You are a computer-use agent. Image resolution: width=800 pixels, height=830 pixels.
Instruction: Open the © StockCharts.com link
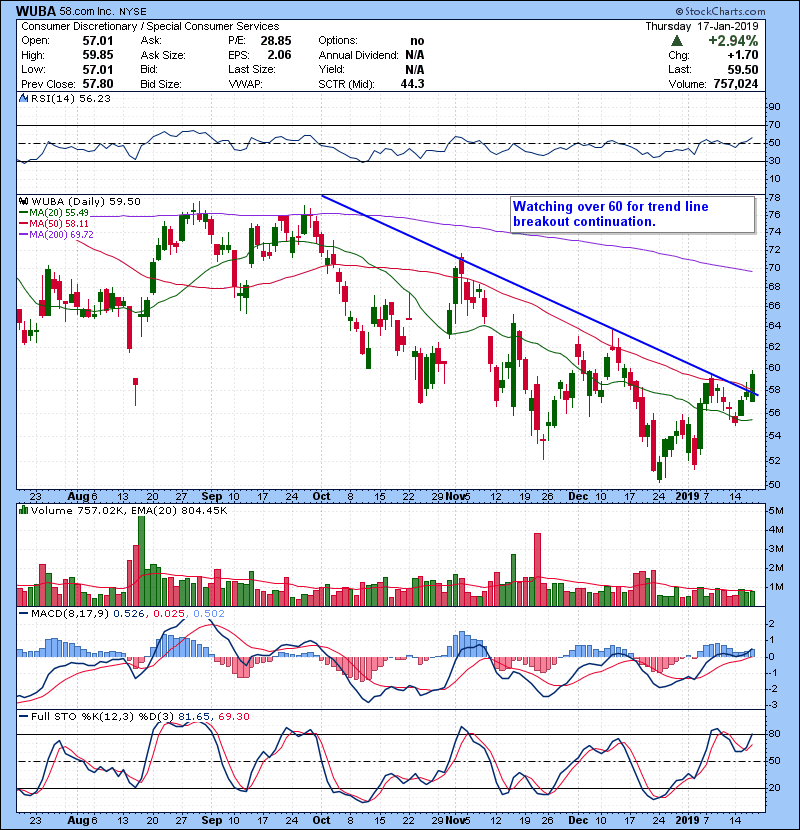tap(720, 11)
